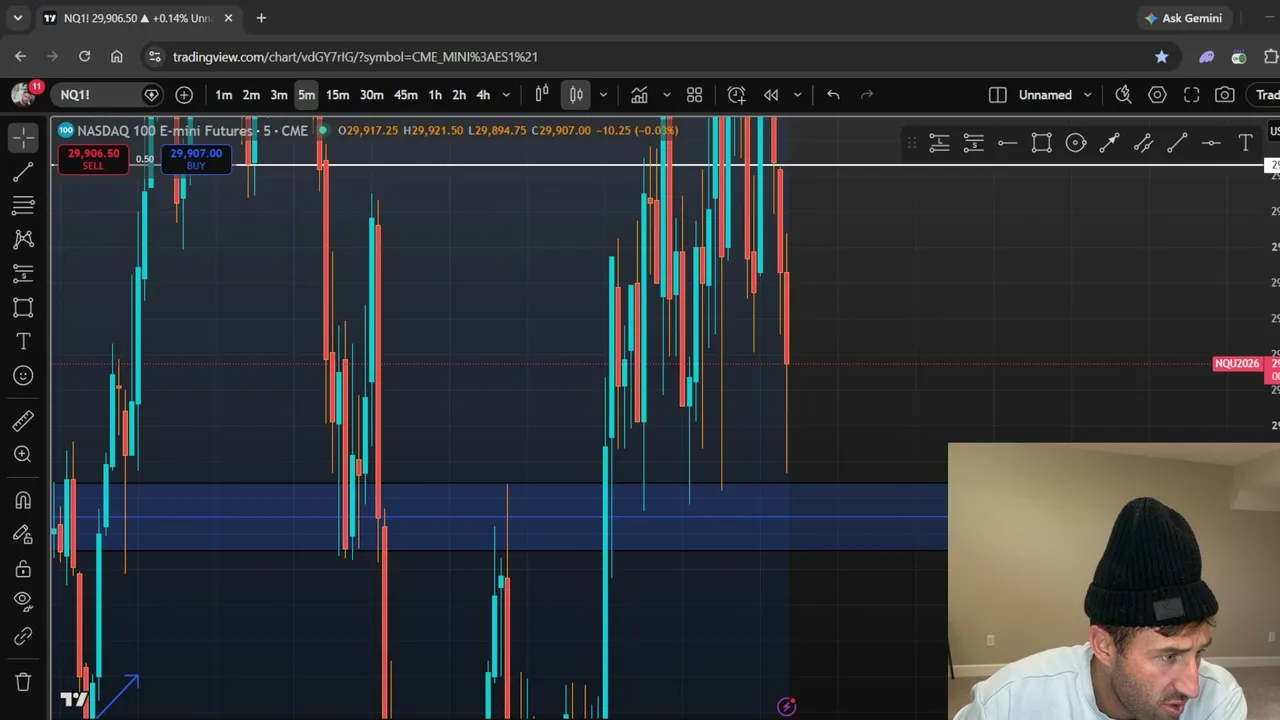Switch to the 2h interval

pyautogui.click(x=459, y=95)
